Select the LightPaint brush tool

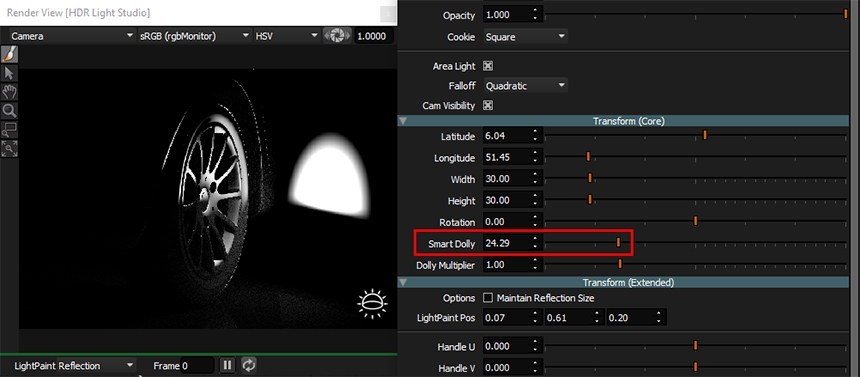[9, 54]
